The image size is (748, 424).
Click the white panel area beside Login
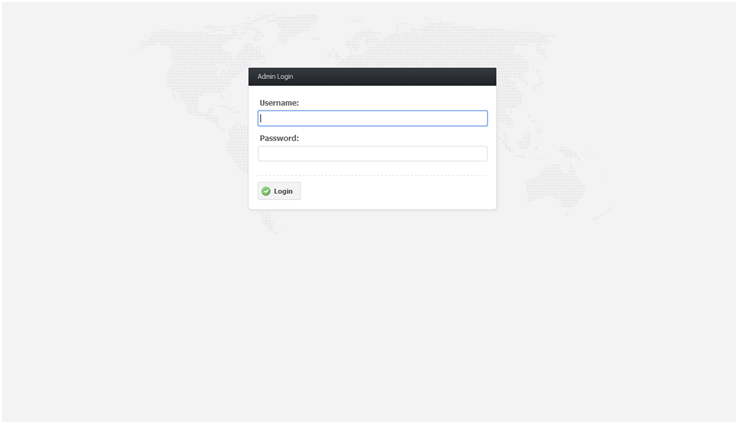(396, 191)
